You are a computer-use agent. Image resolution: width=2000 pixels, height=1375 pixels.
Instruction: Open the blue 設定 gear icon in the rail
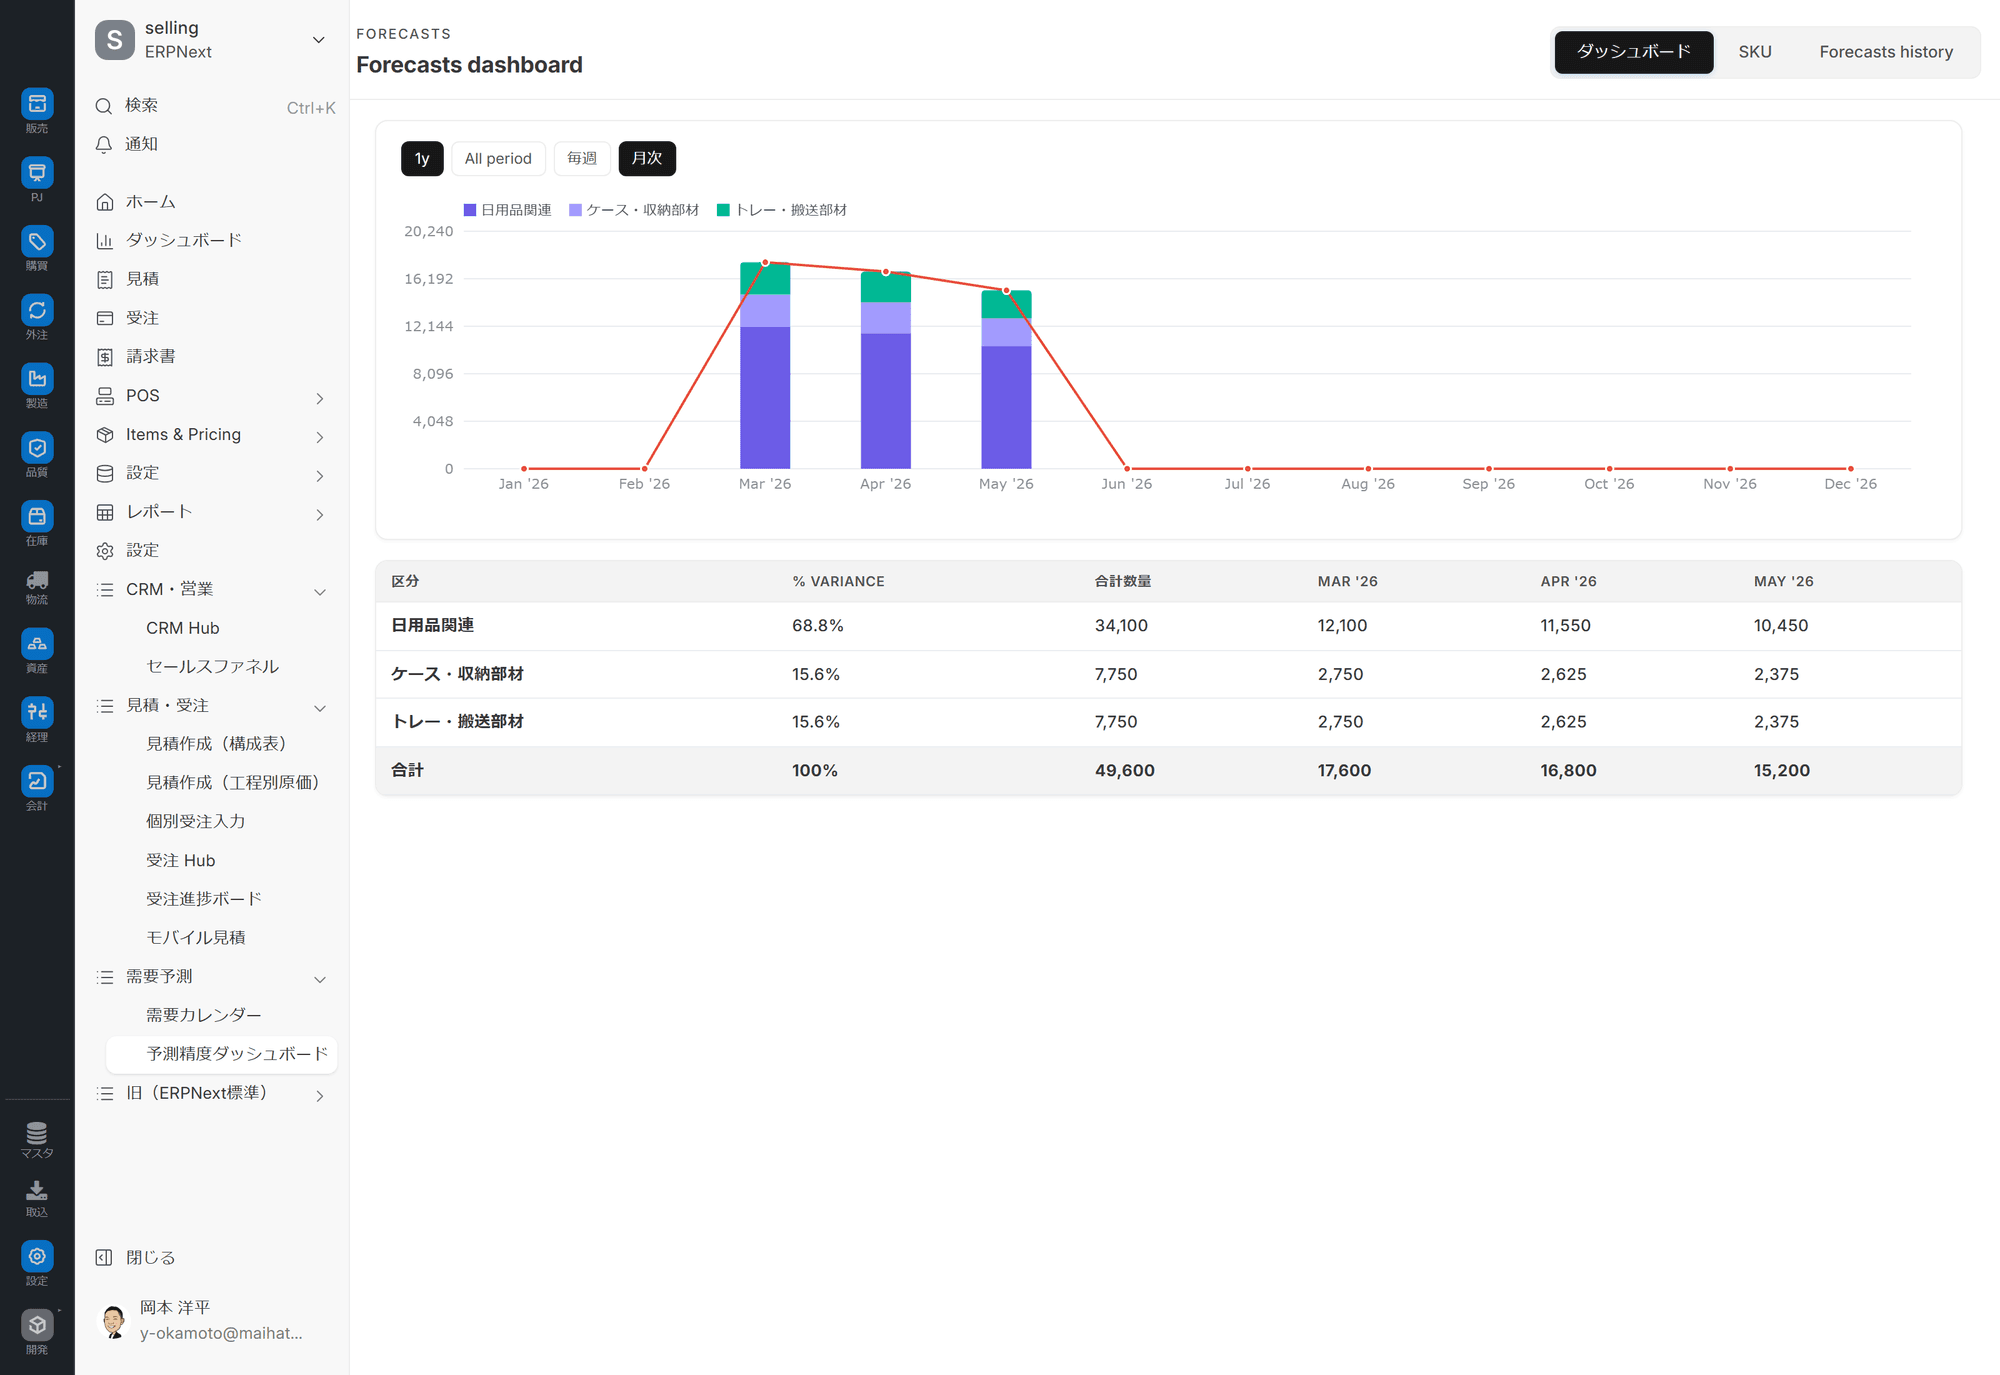(x=37, y=1257)
